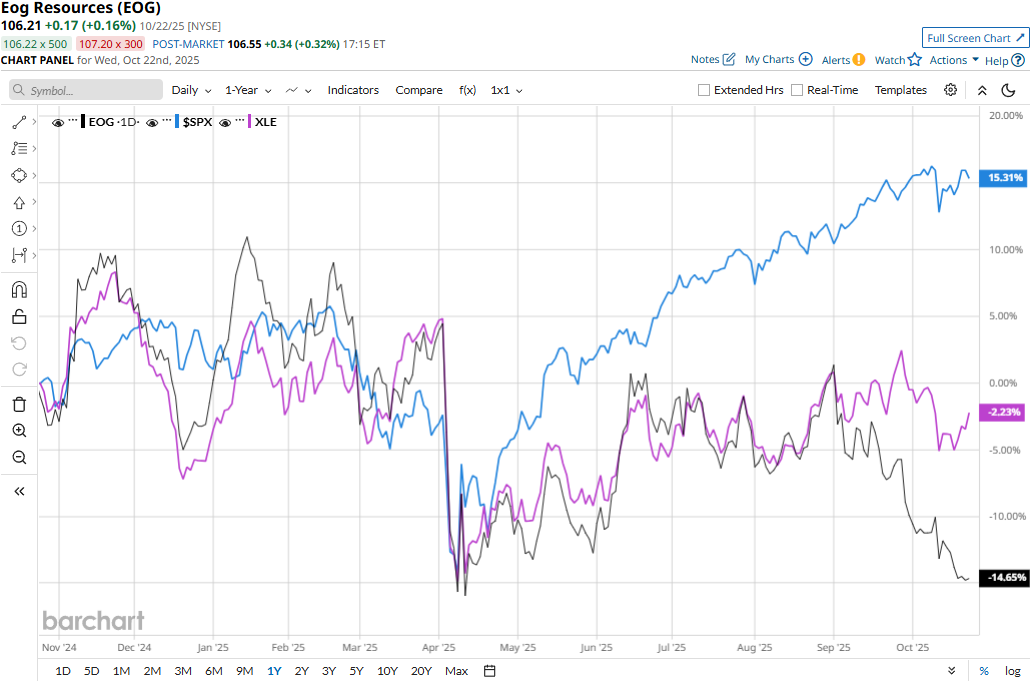Open Full Screen Chart
The height and width of the screenshot is (681, 1032).
(x=975, y=38)
